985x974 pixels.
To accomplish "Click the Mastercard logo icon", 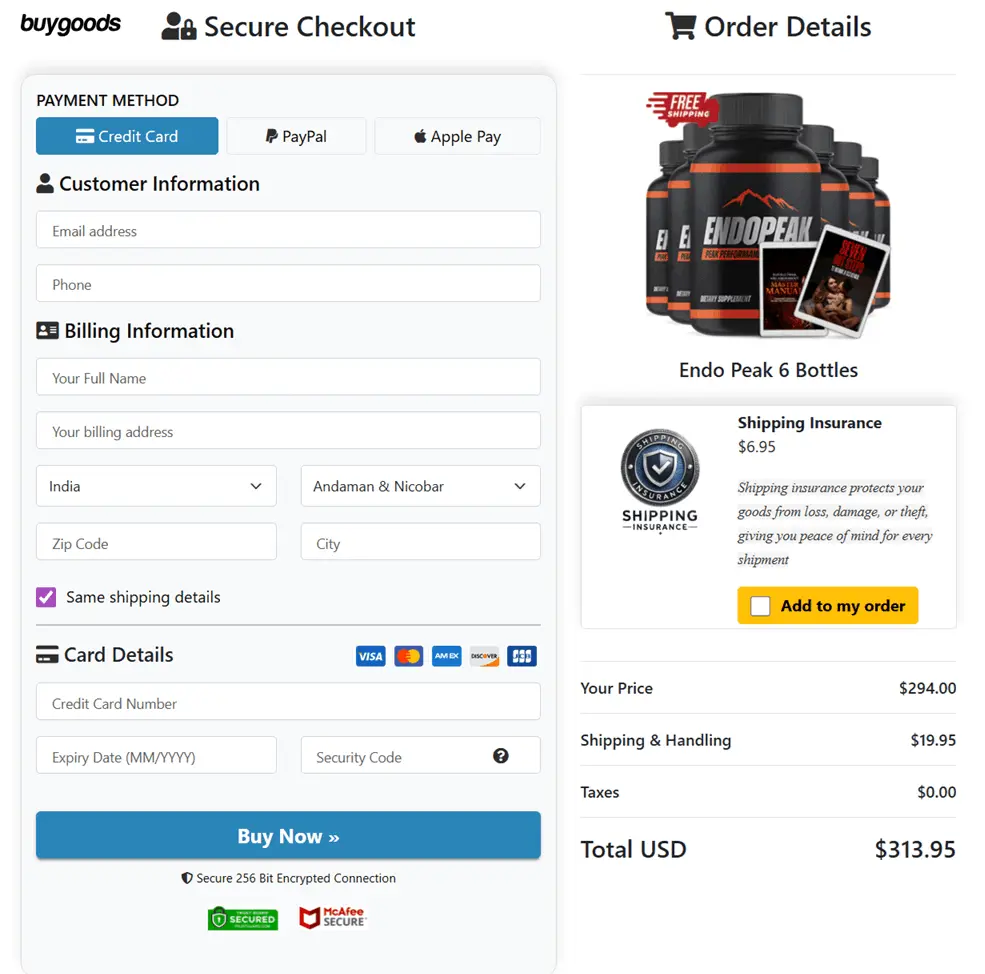I will tap(408, 656).
